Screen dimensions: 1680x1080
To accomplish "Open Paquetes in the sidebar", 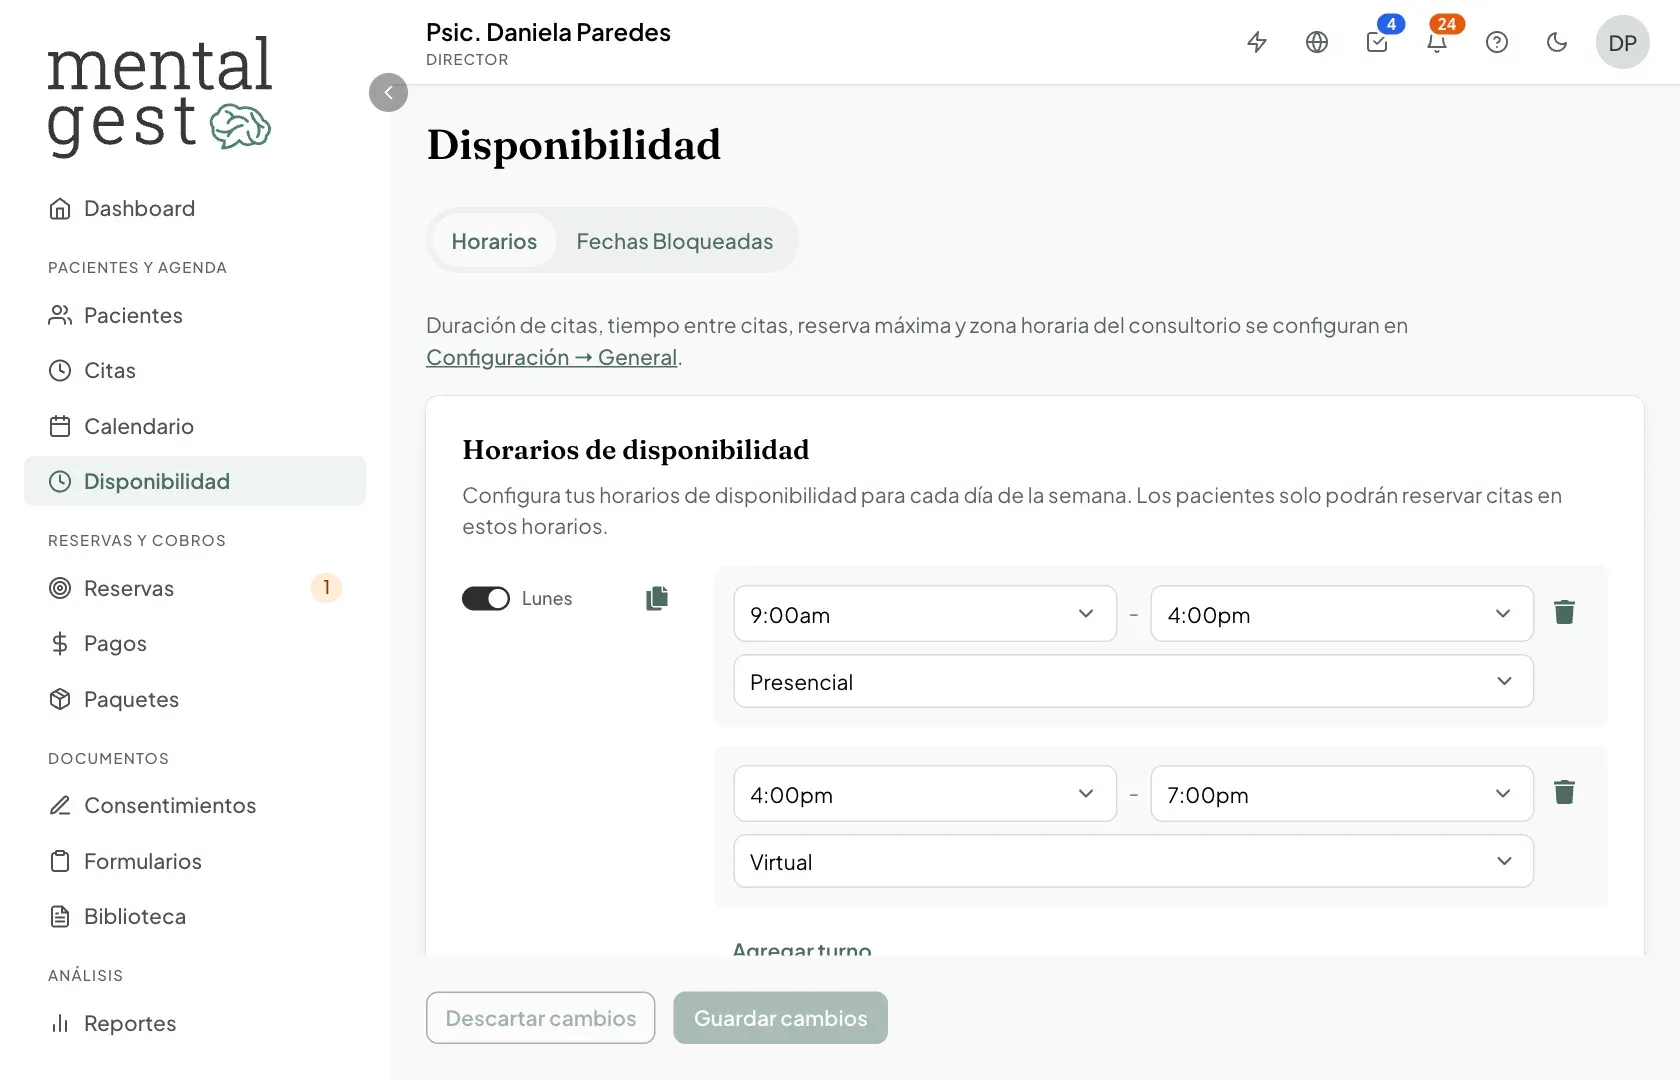I will coord(195,699).
